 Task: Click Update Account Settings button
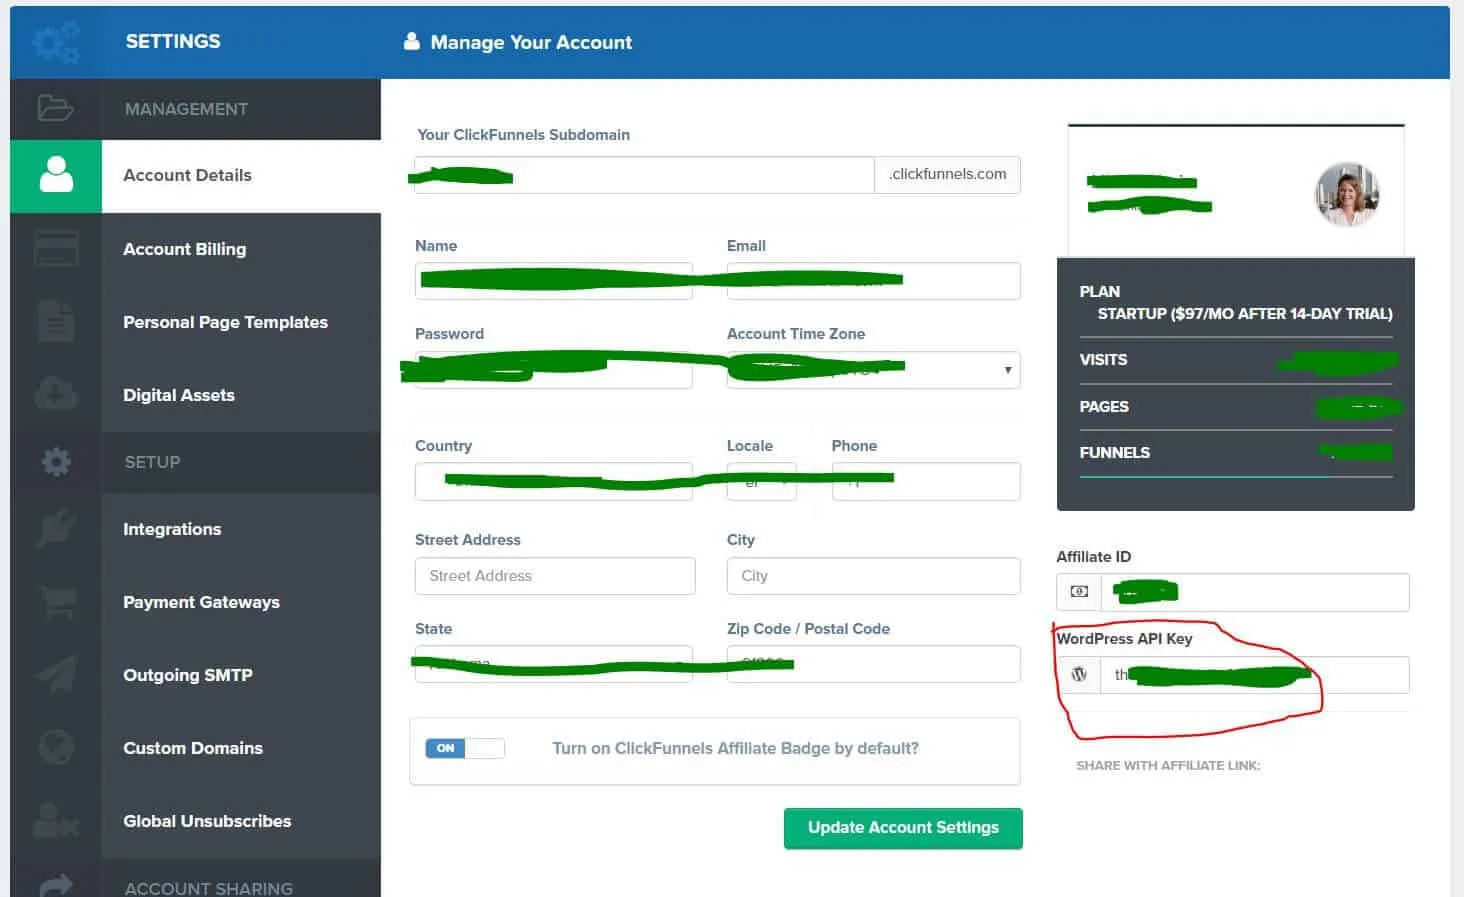903,828
